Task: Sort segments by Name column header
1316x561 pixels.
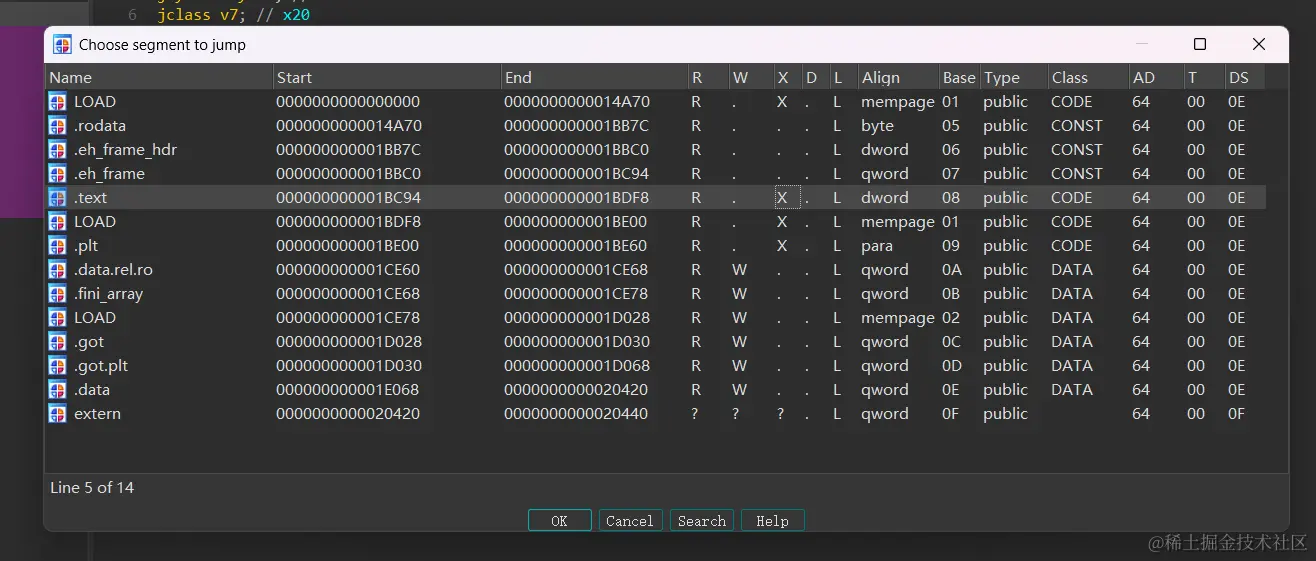Action: point(159,77)
